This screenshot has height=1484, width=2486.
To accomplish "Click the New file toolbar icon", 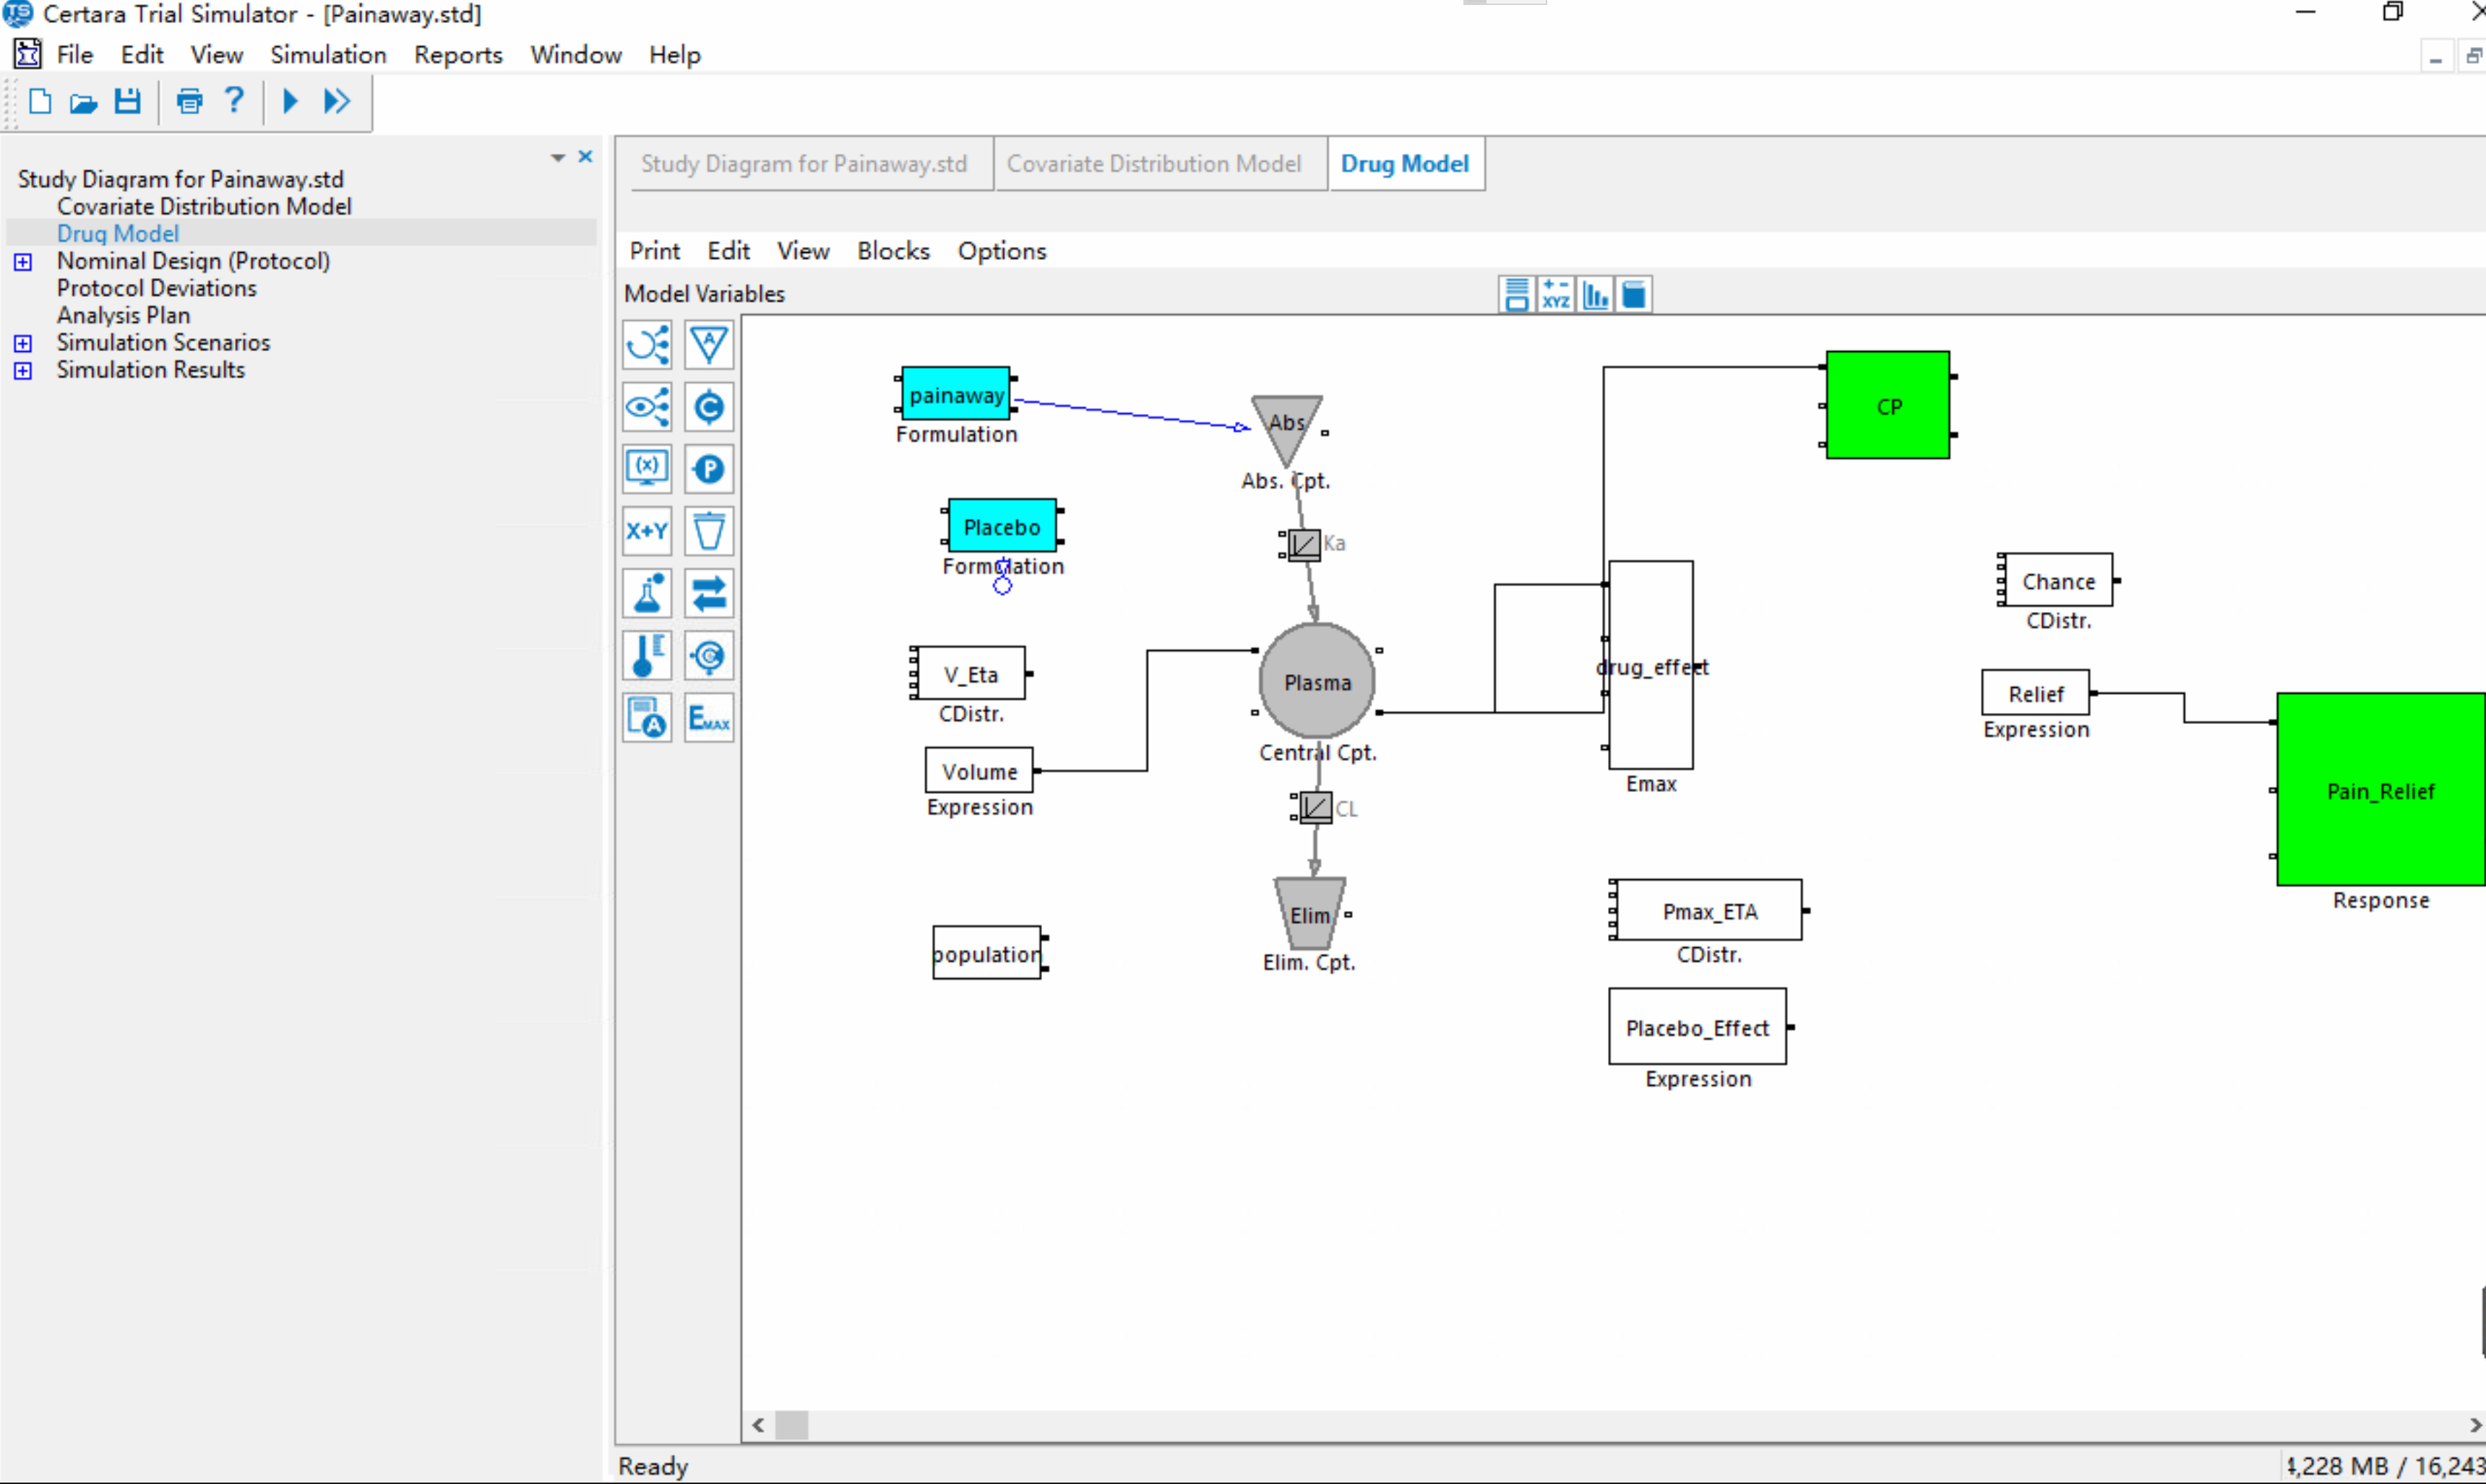I will (40, 101).
